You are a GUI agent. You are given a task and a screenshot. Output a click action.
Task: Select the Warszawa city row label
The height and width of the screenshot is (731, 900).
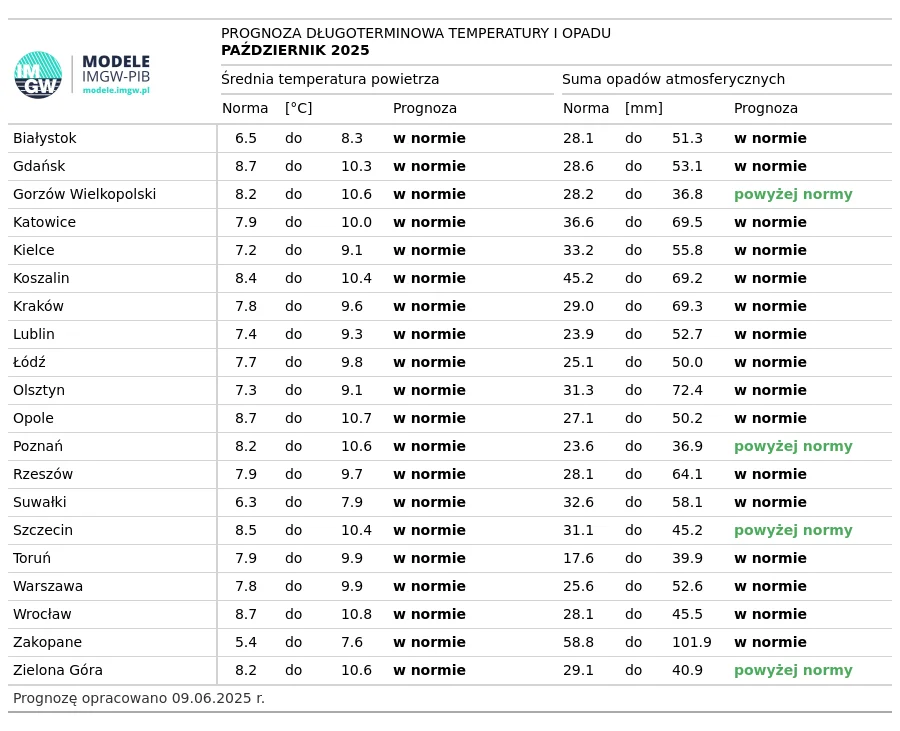click(48, 586)
